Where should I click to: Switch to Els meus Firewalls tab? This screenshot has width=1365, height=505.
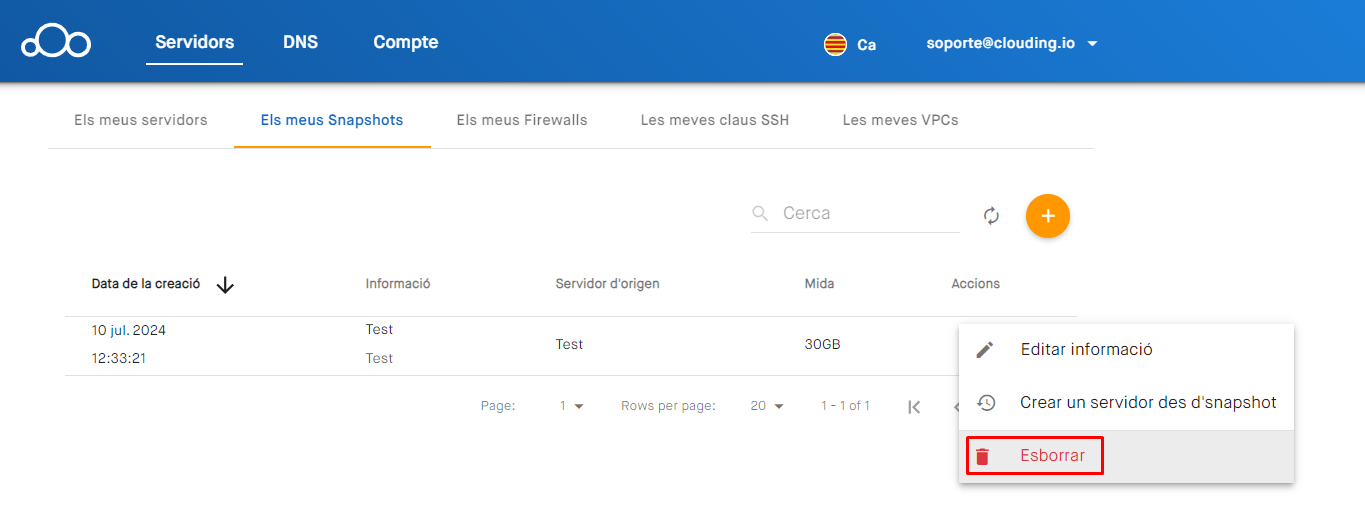(x=522, y=120)
